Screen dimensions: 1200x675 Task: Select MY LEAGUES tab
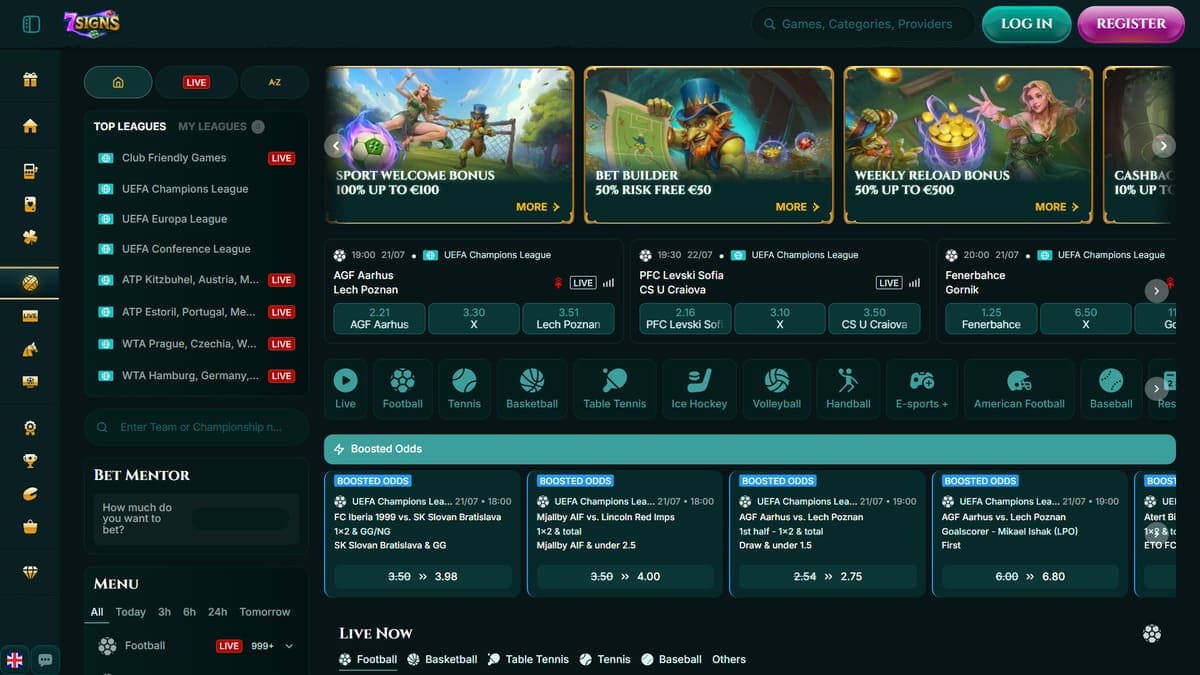[x=212, y=126]
